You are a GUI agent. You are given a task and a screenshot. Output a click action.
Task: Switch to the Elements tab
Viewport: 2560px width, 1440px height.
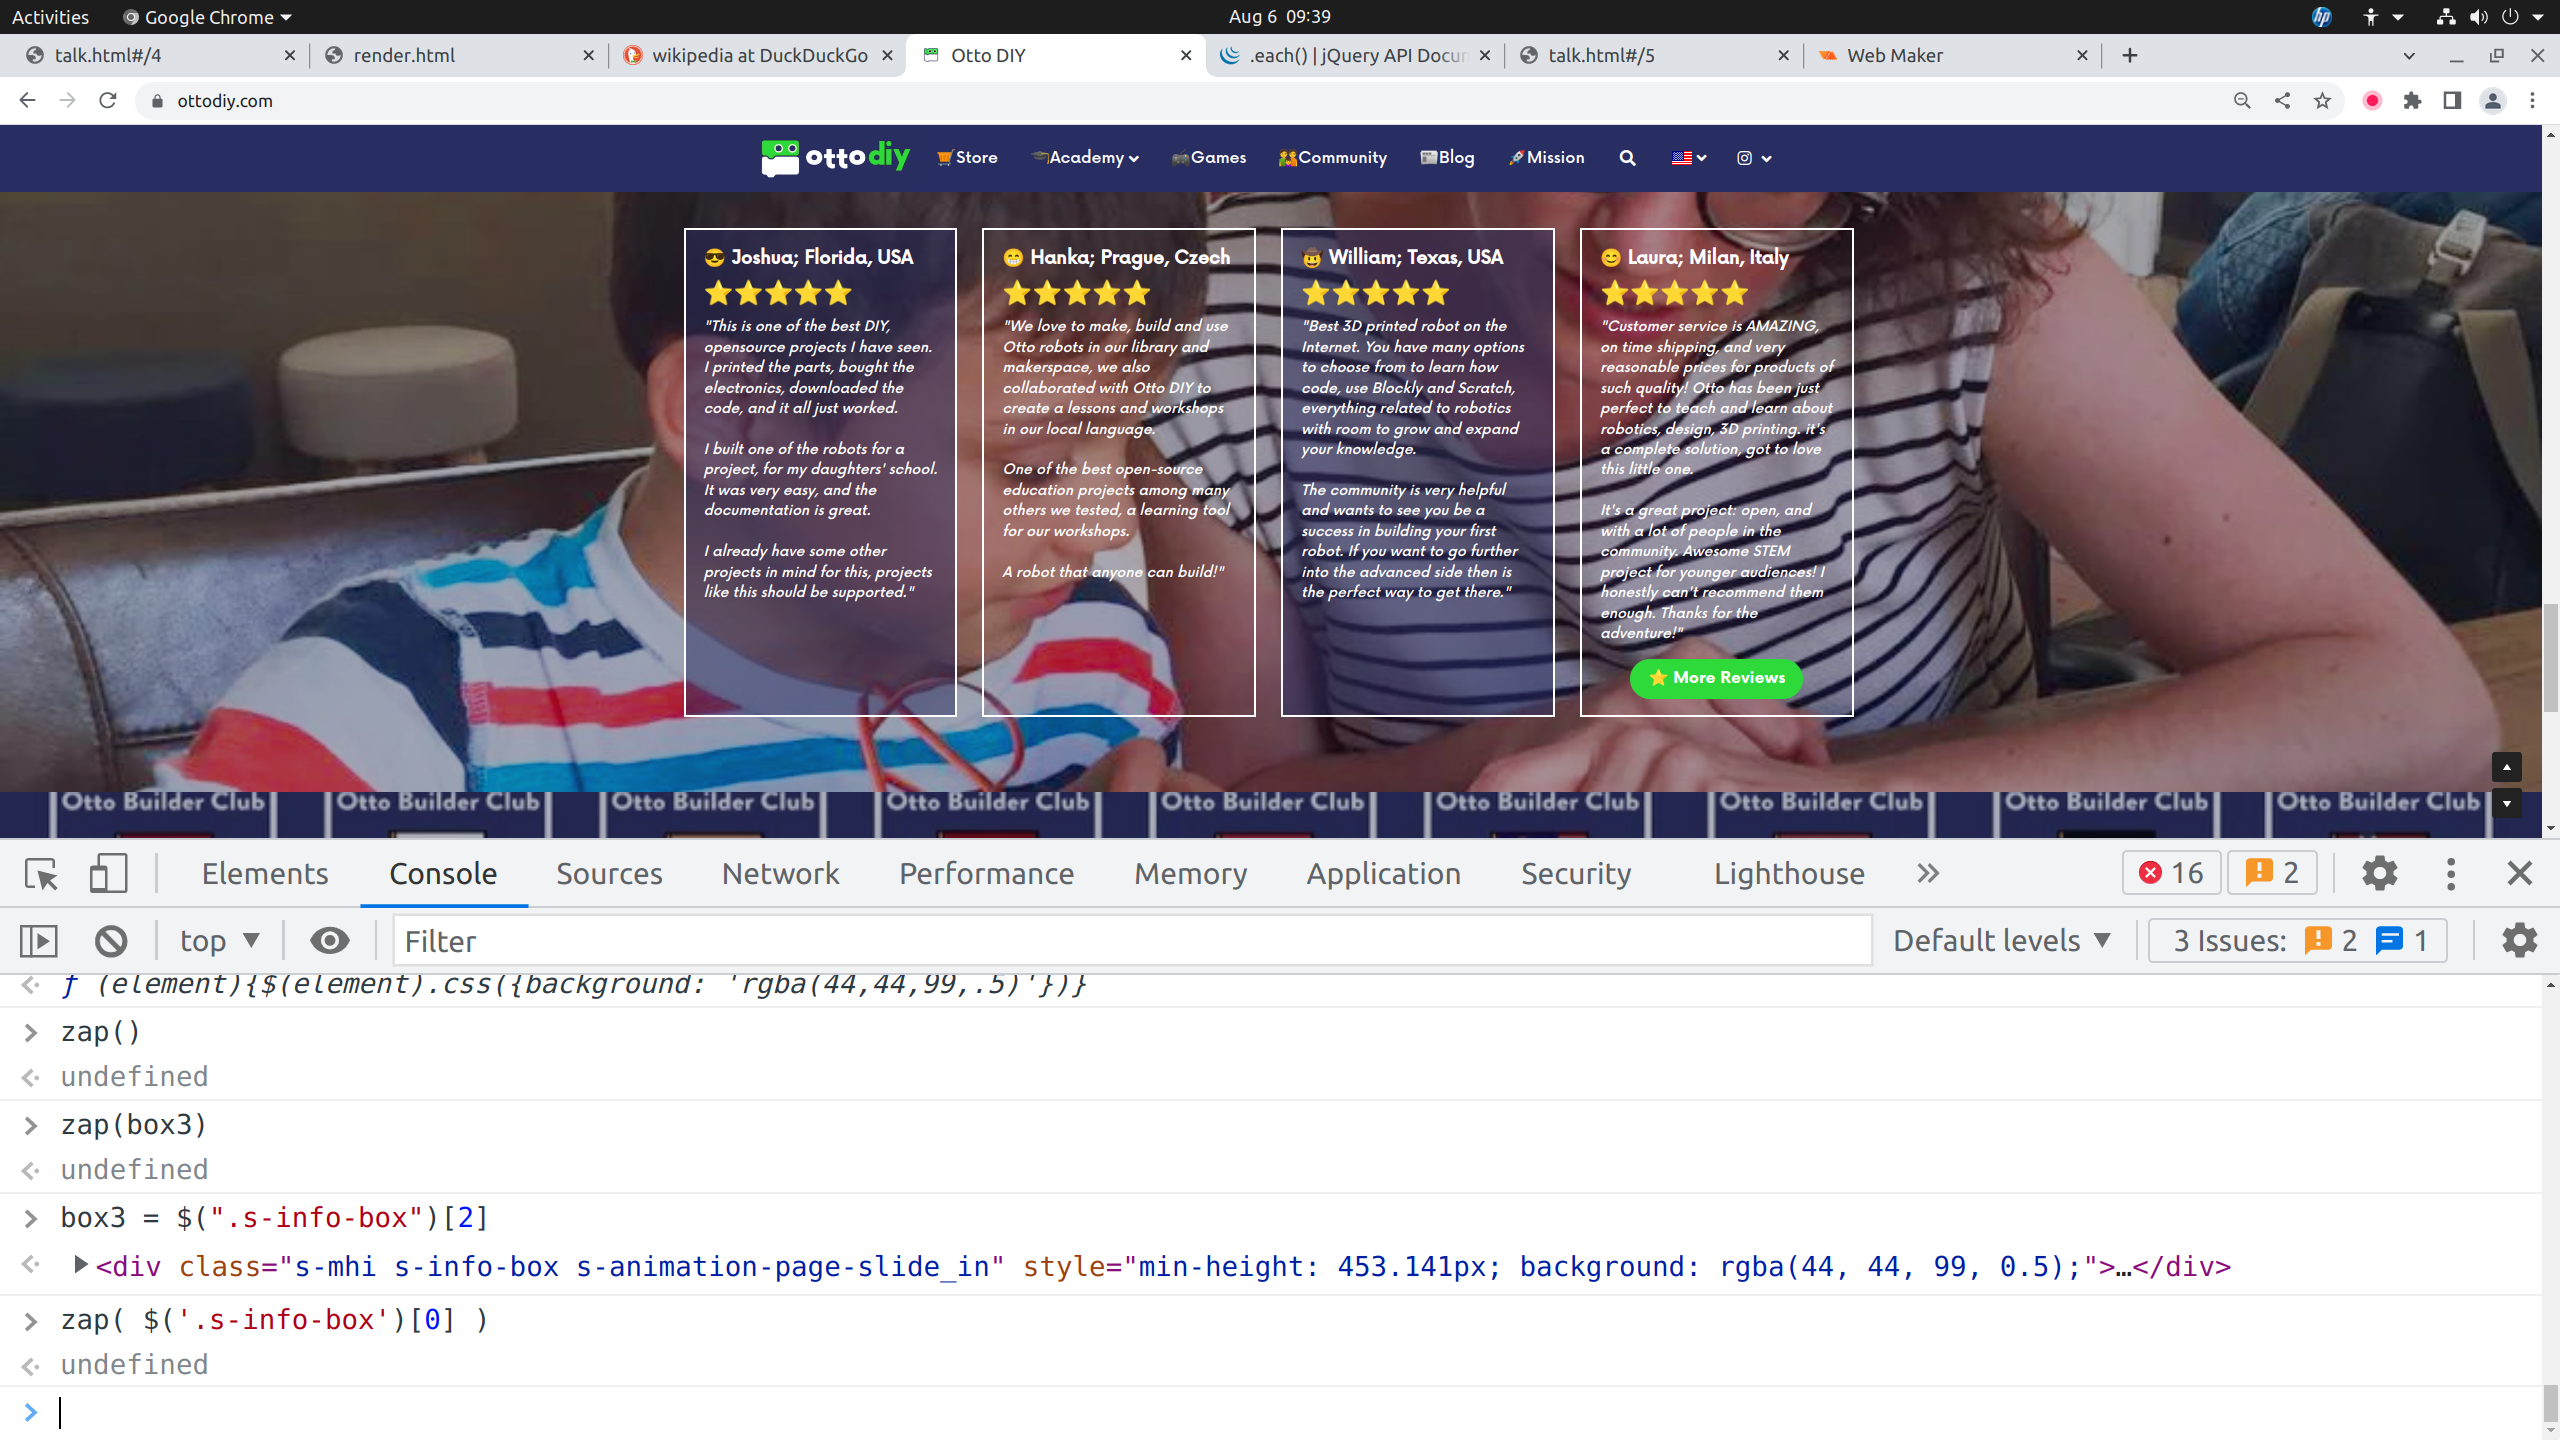[x=264, y=874]
